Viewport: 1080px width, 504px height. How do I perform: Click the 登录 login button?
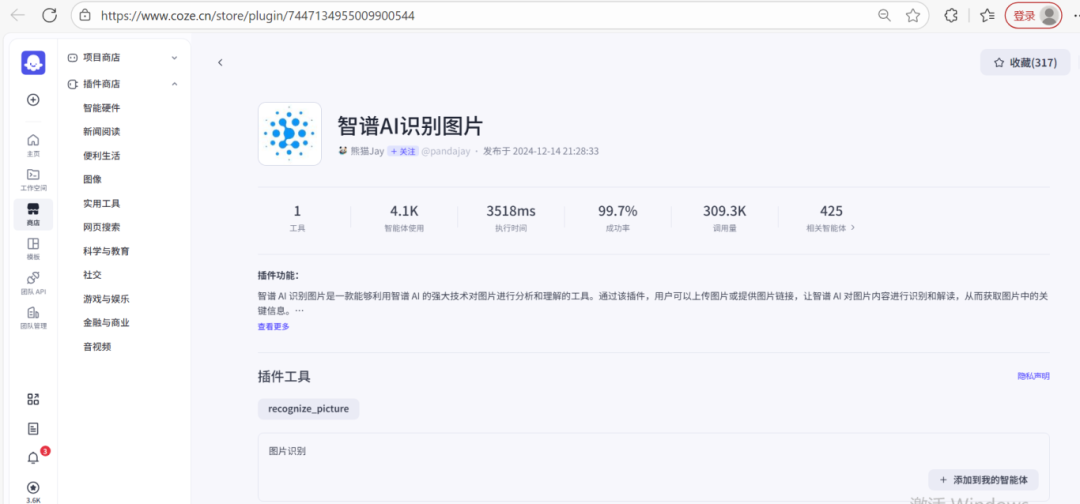coord(1033,15)
